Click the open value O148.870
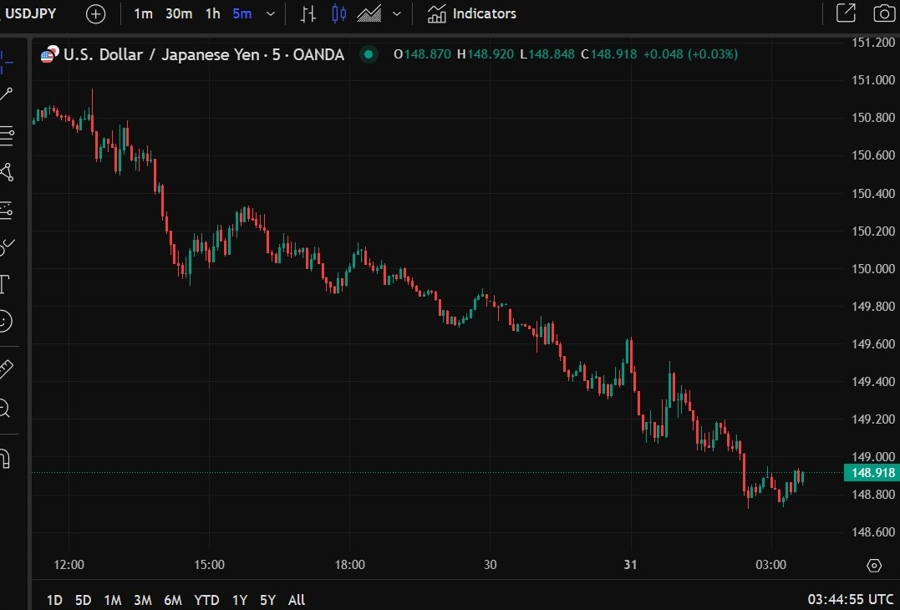This screenshot has width=900, height=610. pyautogui.click(x=422, y=55)
